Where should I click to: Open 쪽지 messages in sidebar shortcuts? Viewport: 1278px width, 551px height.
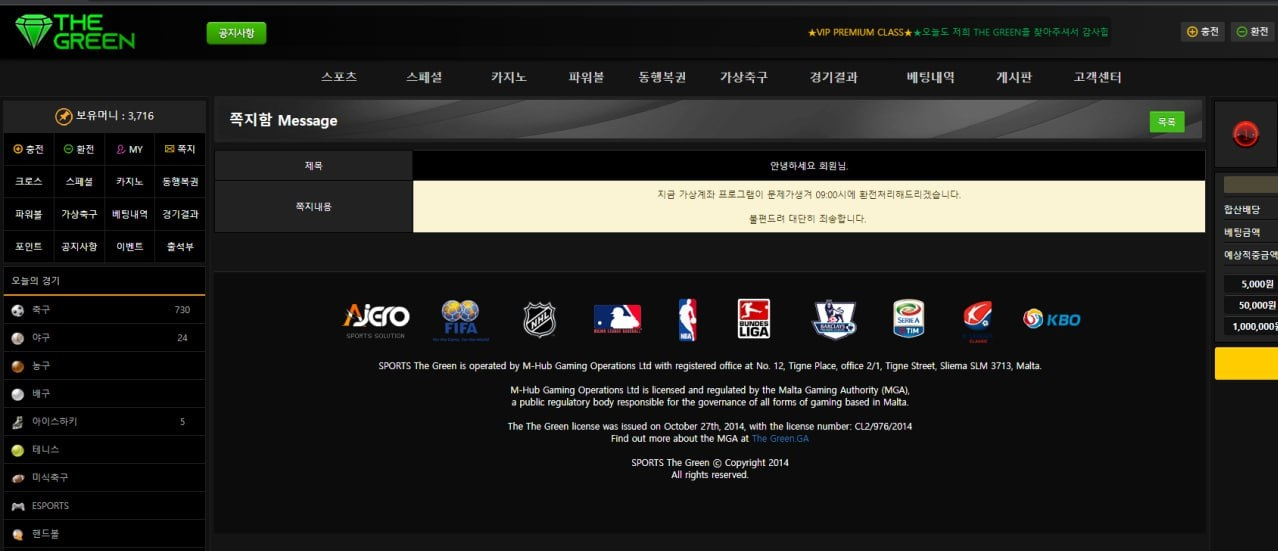click(x=180, y=150)
